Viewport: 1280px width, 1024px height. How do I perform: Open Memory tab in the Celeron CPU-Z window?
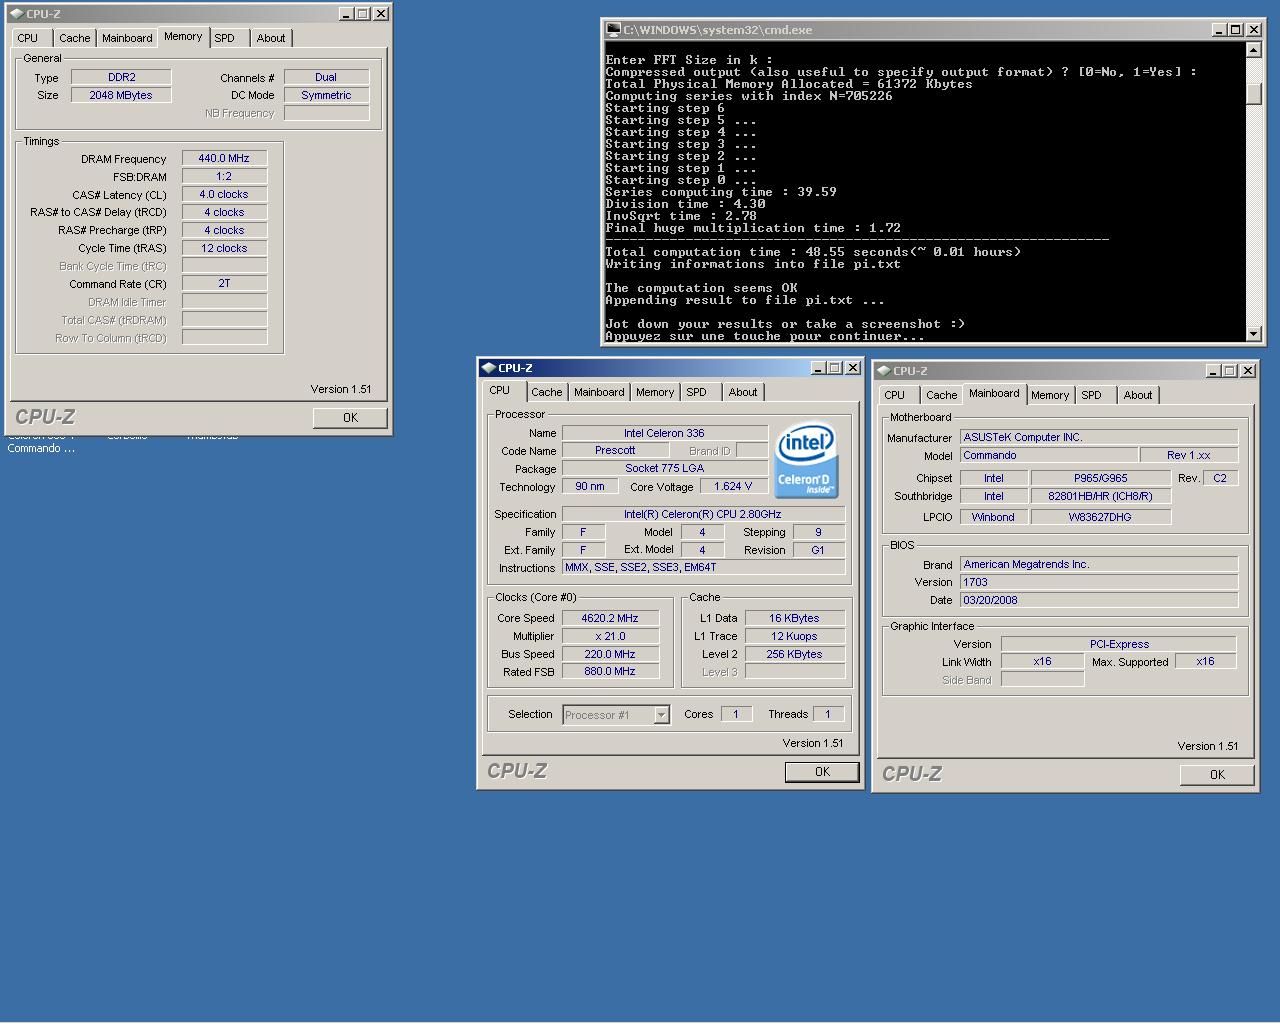[x=655, y=392]
